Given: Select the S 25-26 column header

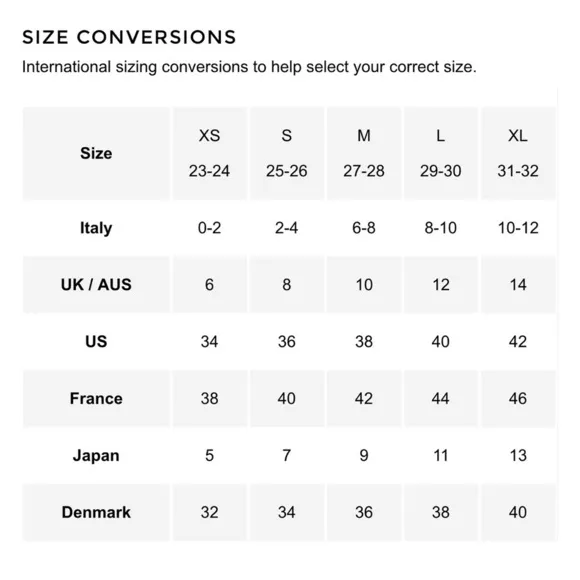Looking at the screenshot, I should (287, 154).
